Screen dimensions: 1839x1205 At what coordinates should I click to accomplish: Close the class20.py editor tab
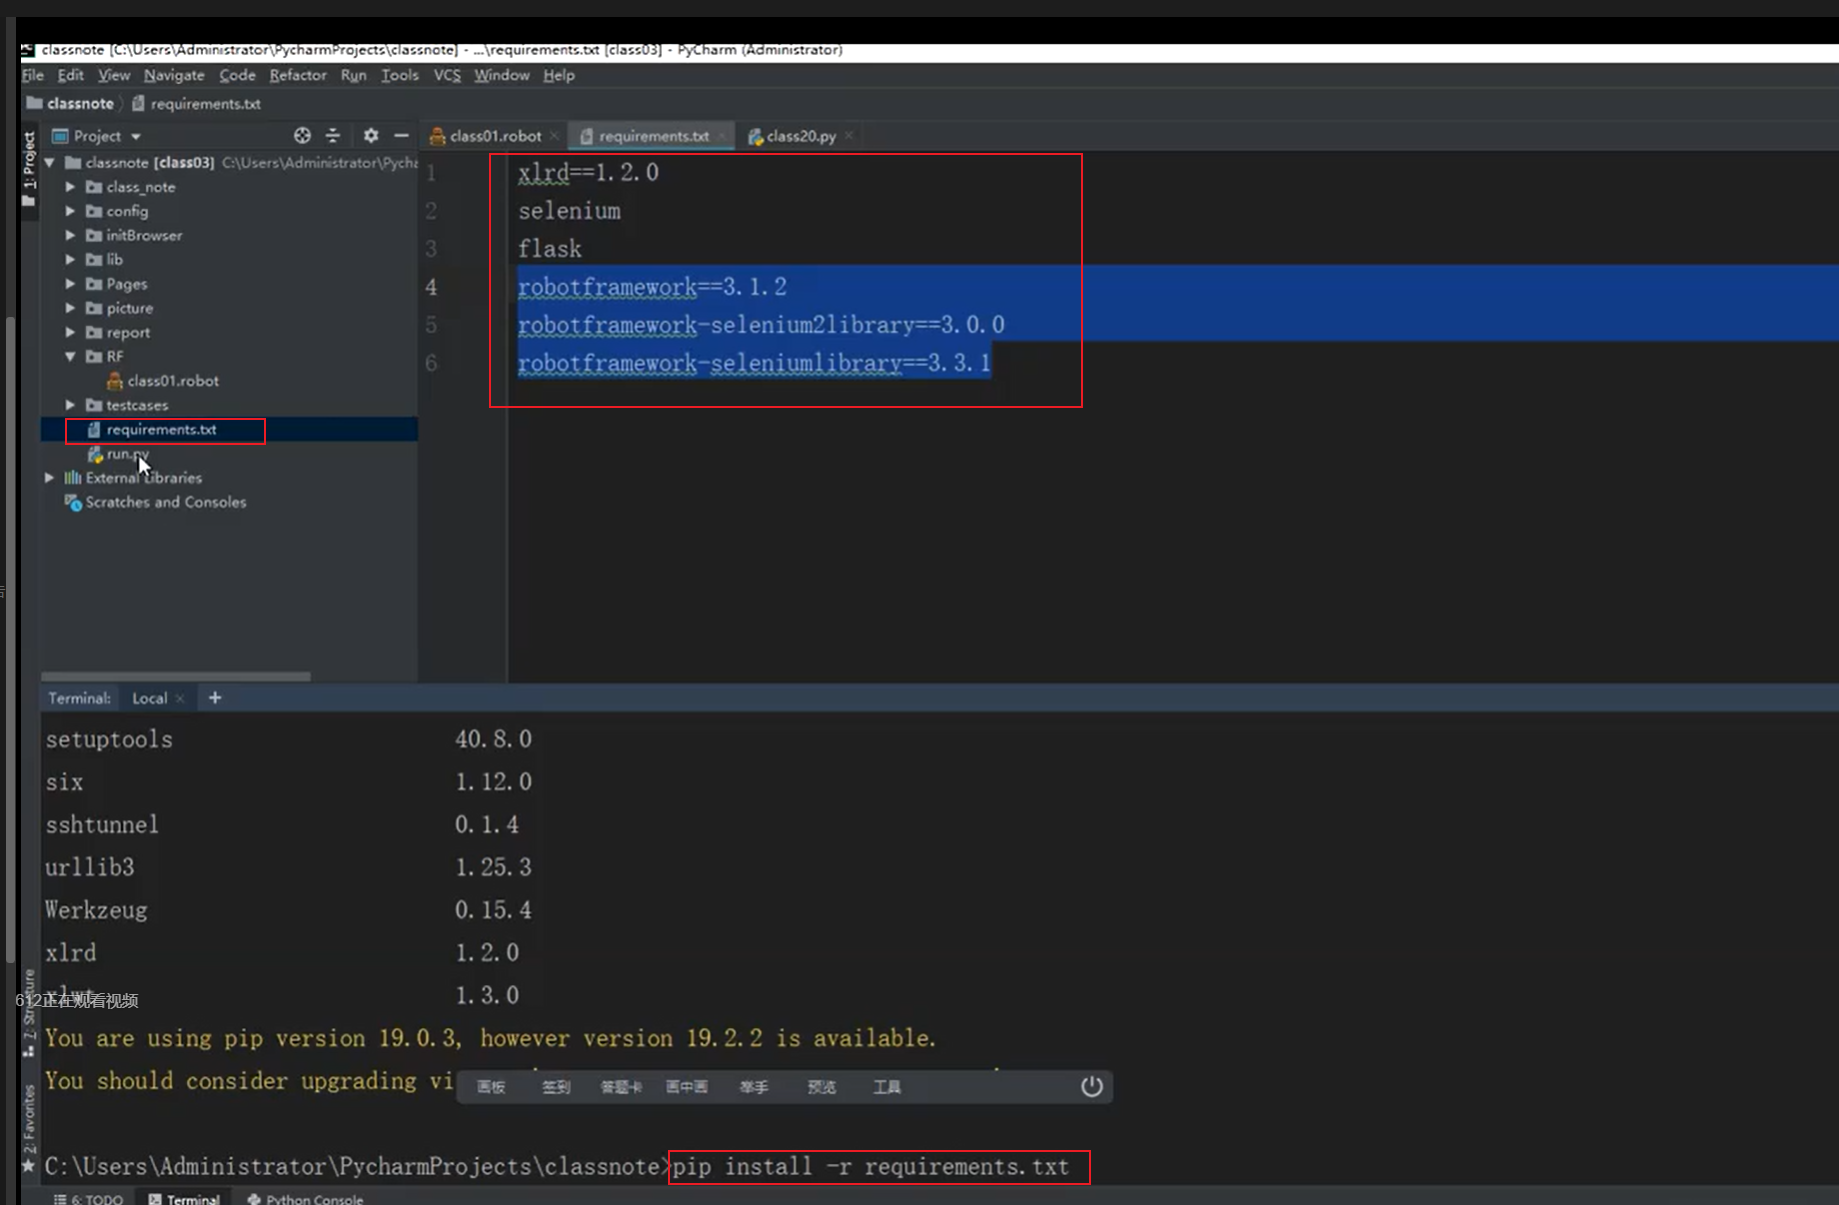848,136
